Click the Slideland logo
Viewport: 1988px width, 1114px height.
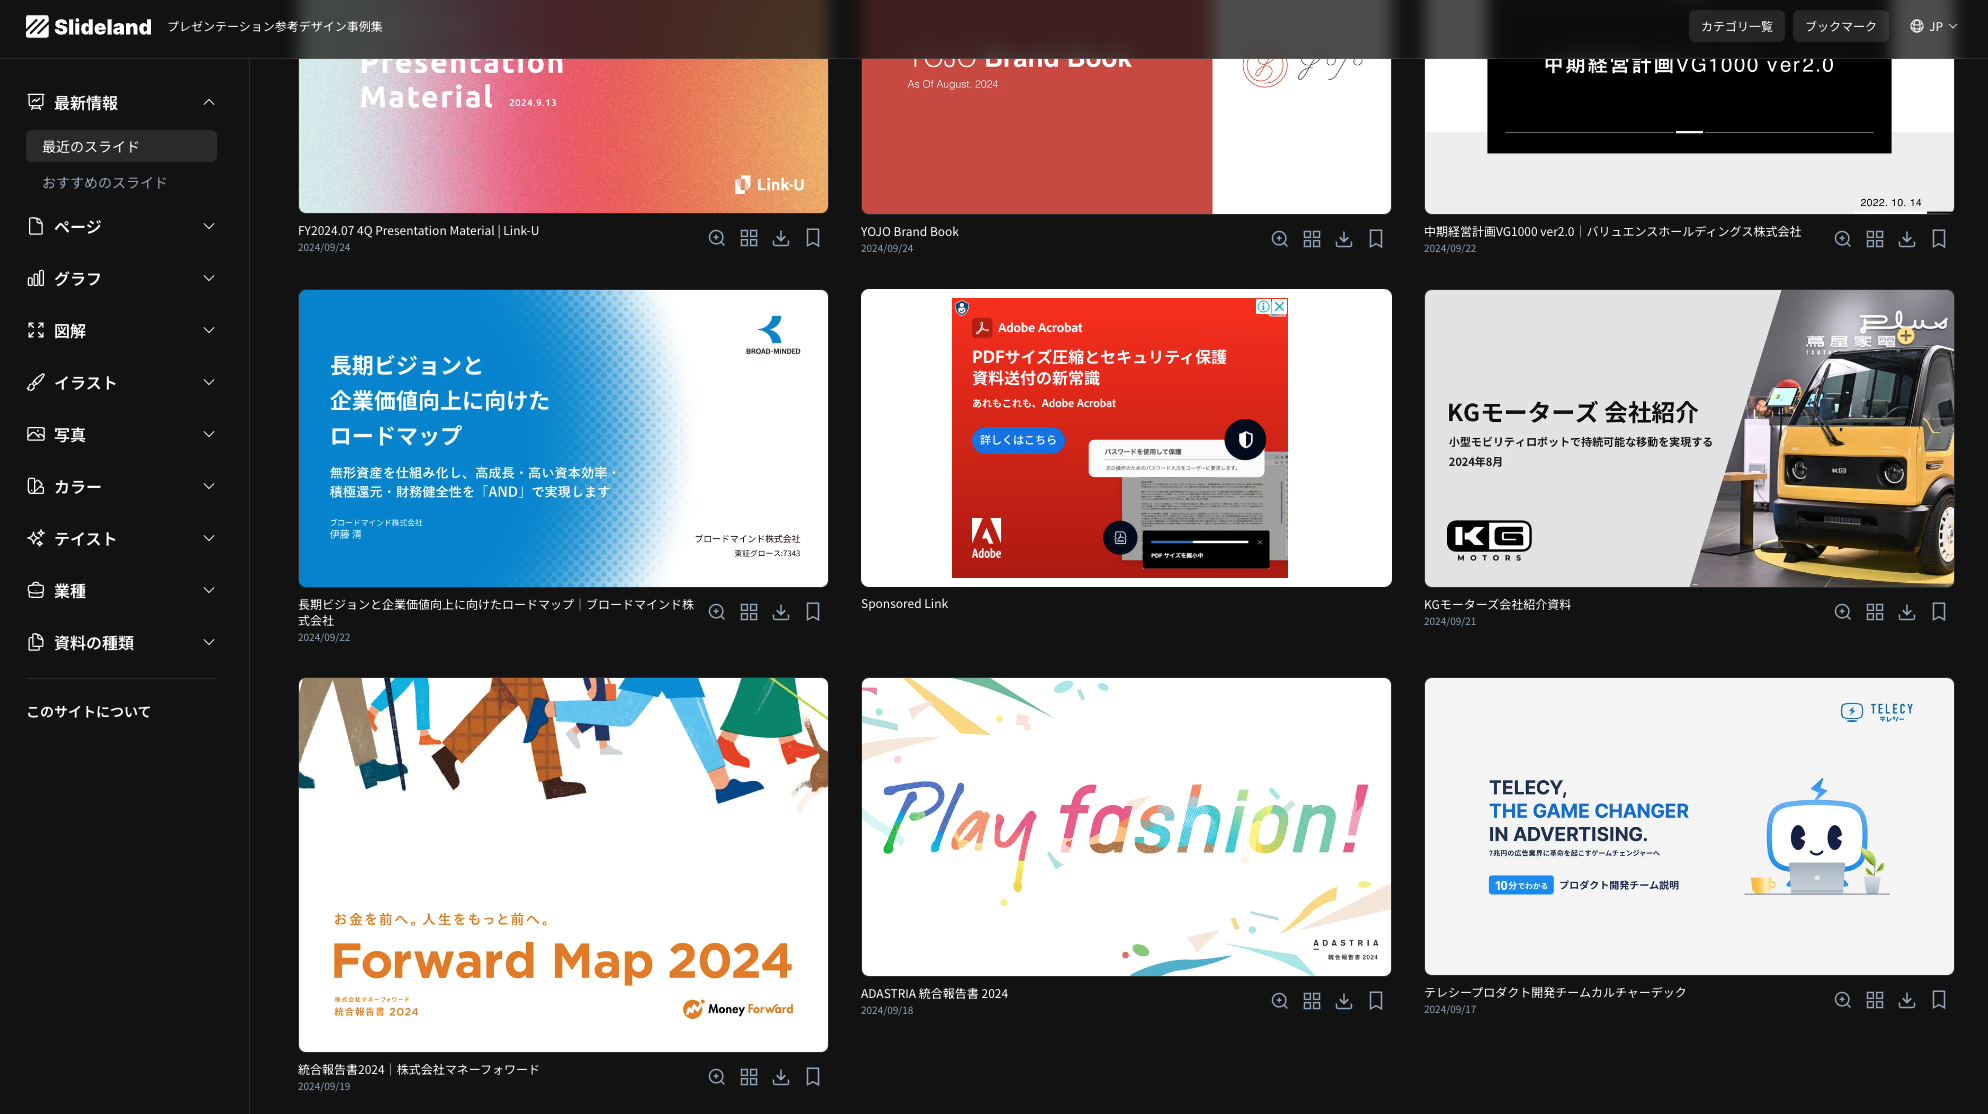pos(88,27)
